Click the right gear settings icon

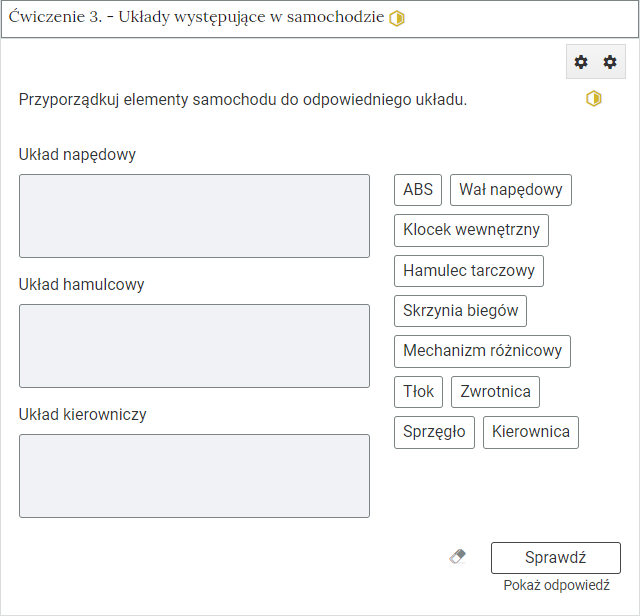click(x=610, y=62)
